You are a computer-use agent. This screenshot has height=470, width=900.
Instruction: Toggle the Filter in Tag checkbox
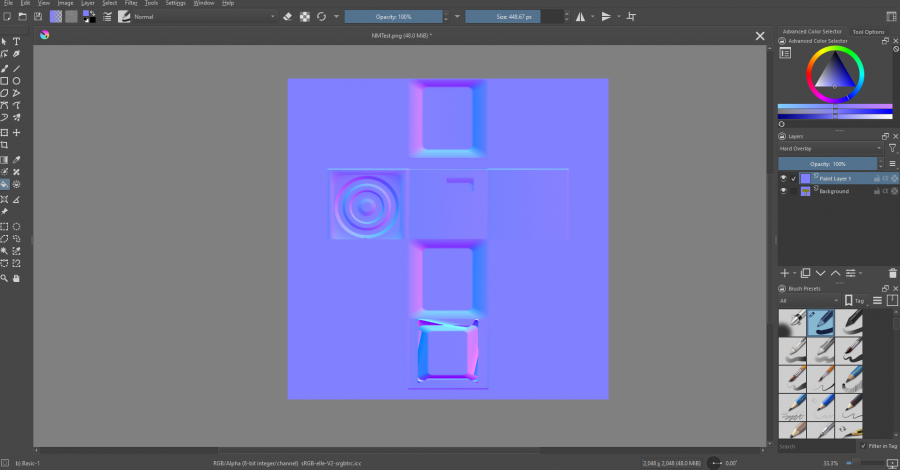(864, 445)
